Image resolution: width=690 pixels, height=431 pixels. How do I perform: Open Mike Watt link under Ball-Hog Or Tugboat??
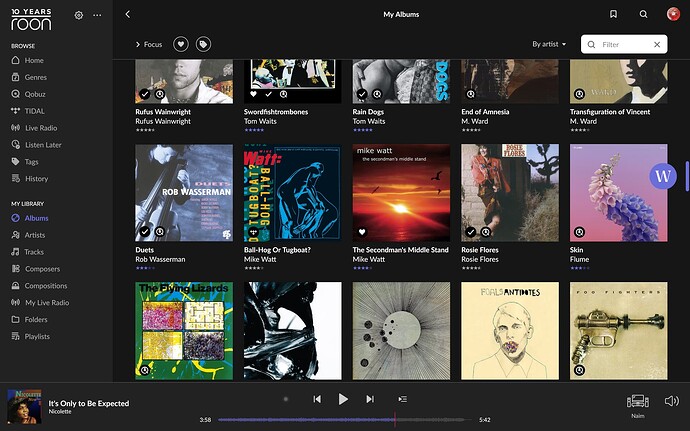pos(260,259)
